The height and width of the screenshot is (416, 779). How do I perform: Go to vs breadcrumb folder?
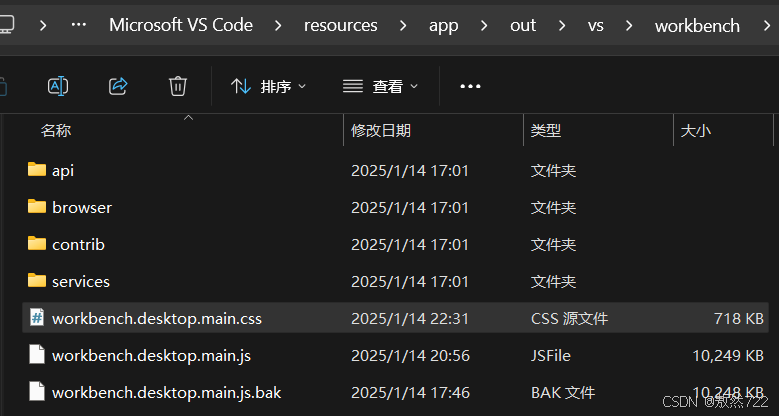[x=596, y=25]
